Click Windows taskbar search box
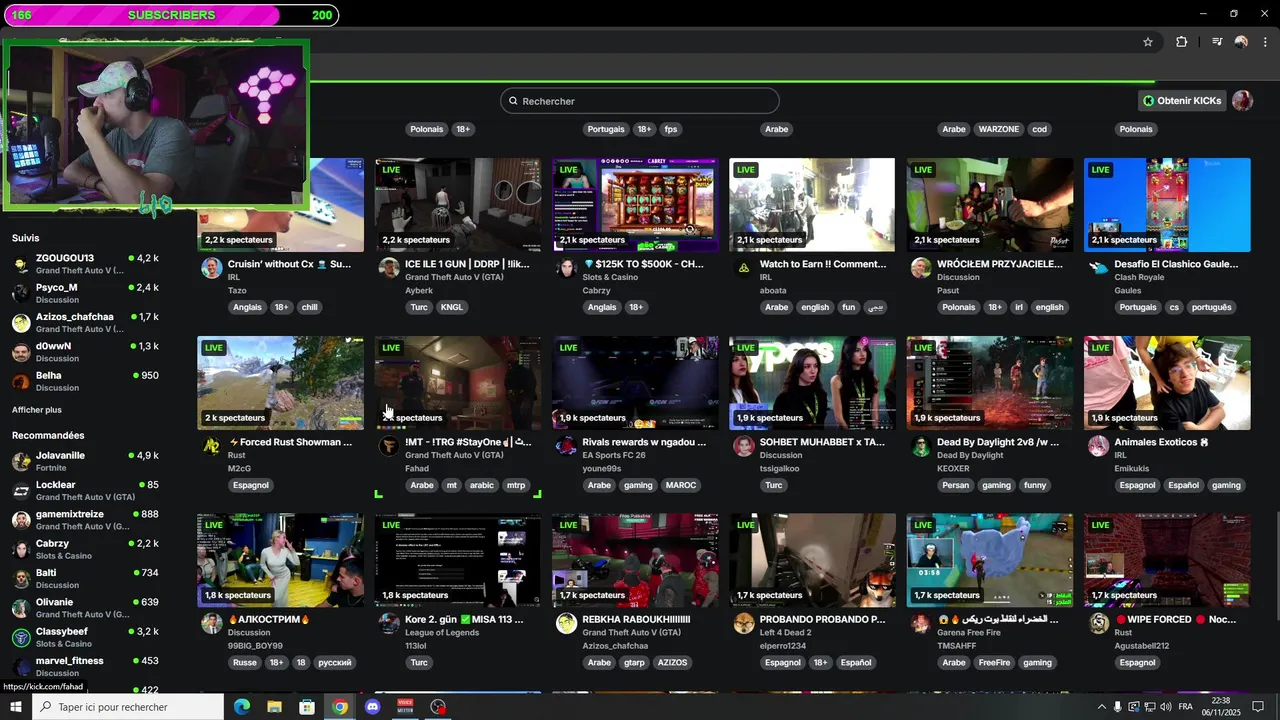Screen dimensions: 1280x720 pos(128,707)
